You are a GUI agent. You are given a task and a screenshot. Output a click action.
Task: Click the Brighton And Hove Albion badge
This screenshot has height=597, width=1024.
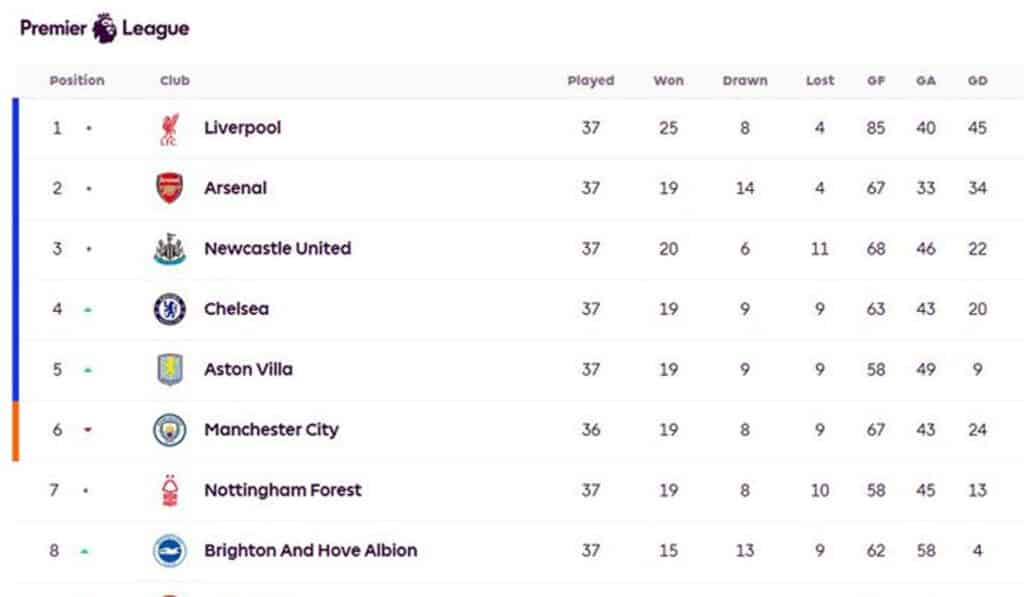coord(170,551)
